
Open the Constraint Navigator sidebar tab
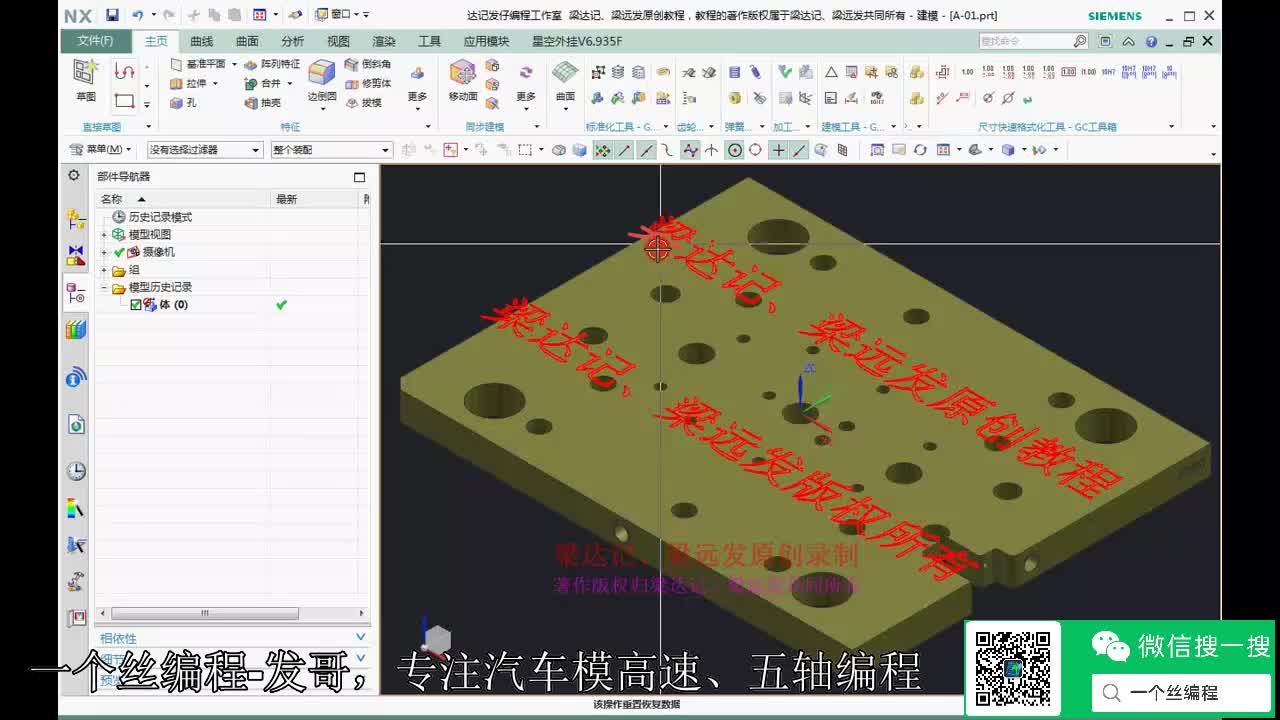[76, 255]
